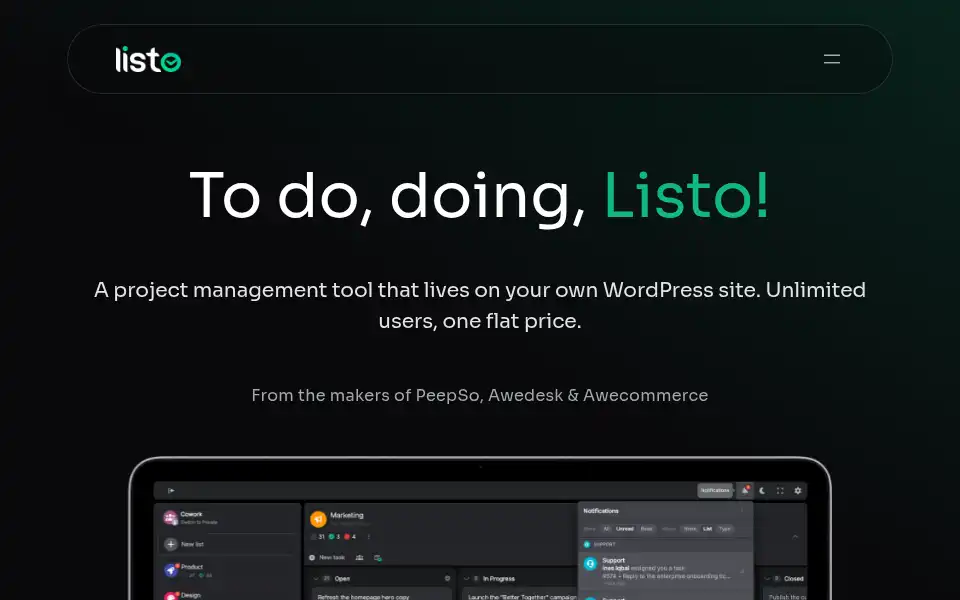Click the From the makers of PeepSo text
This screenshot has width=960, height=600.
[x=479, y=396]
